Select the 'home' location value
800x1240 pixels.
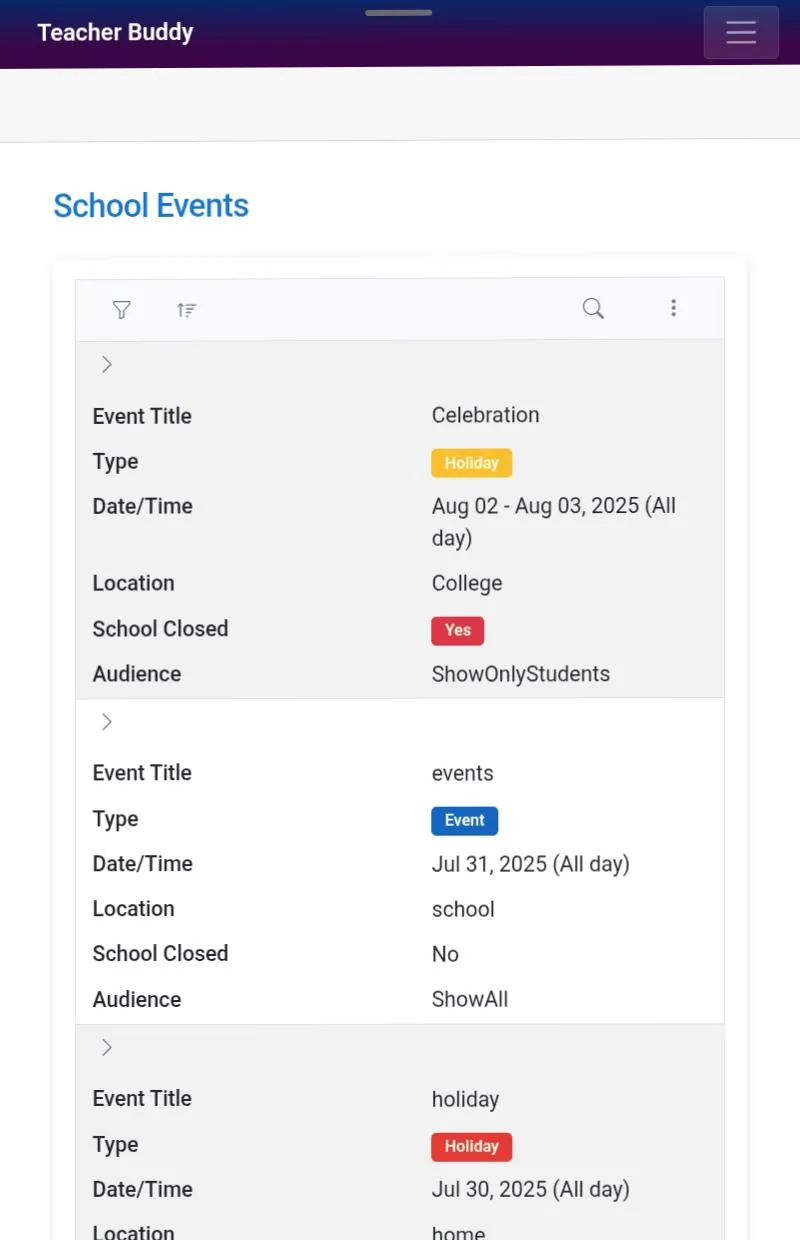click(459, 1232)
